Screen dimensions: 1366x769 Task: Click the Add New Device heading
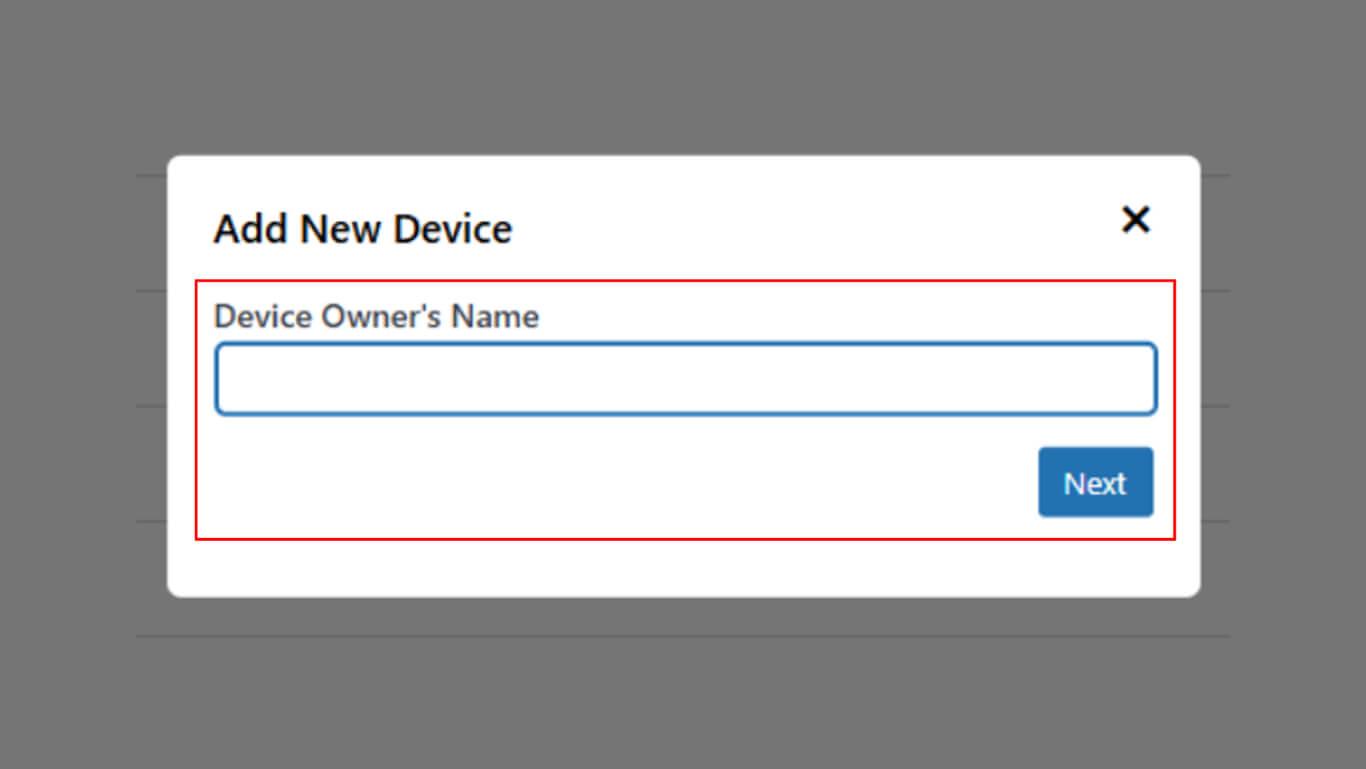pyautogui.click(x=362, y=229)
